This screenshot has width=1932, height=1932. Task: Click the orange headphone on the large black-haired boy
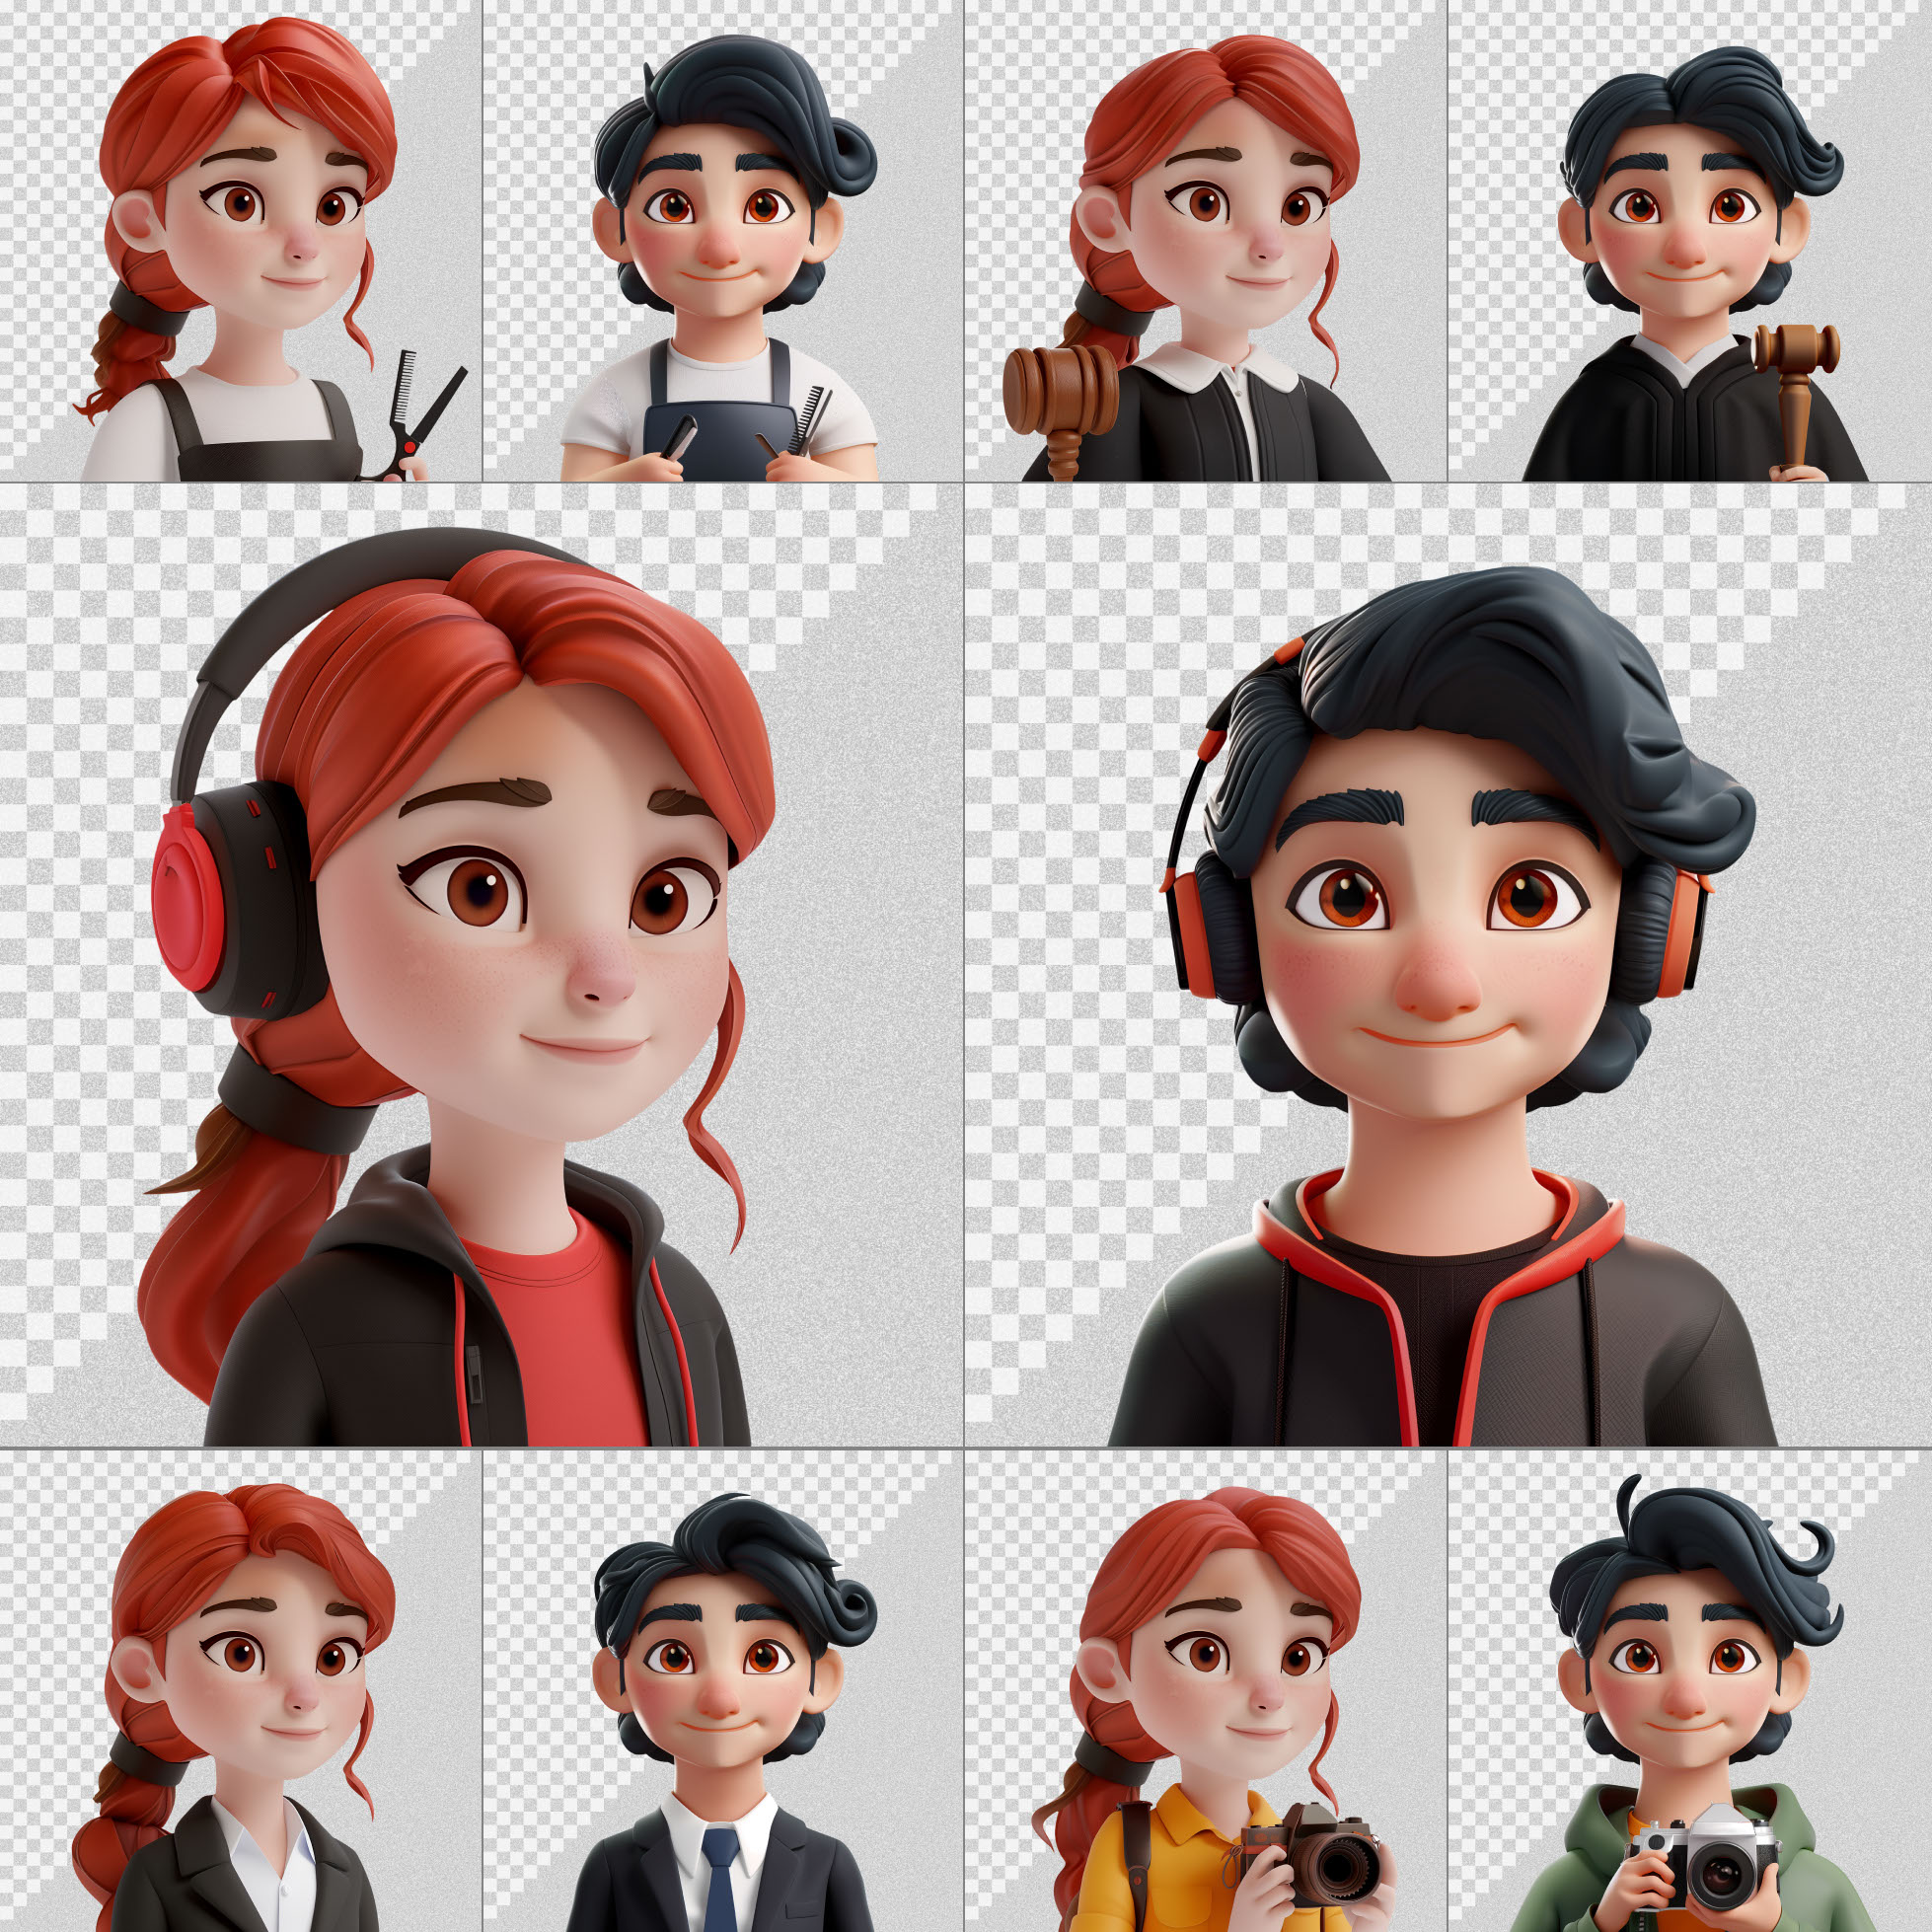[x=1195, y=930]
